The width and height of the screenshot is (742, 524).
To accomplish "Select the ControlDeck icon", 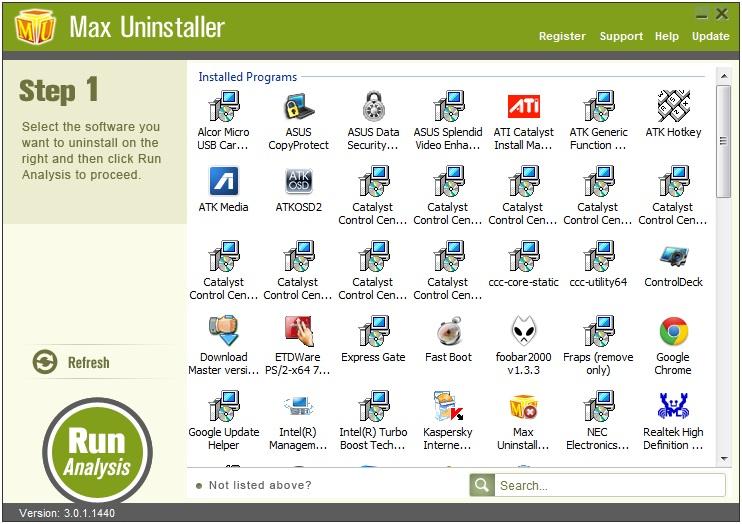I will click(673, 256).
